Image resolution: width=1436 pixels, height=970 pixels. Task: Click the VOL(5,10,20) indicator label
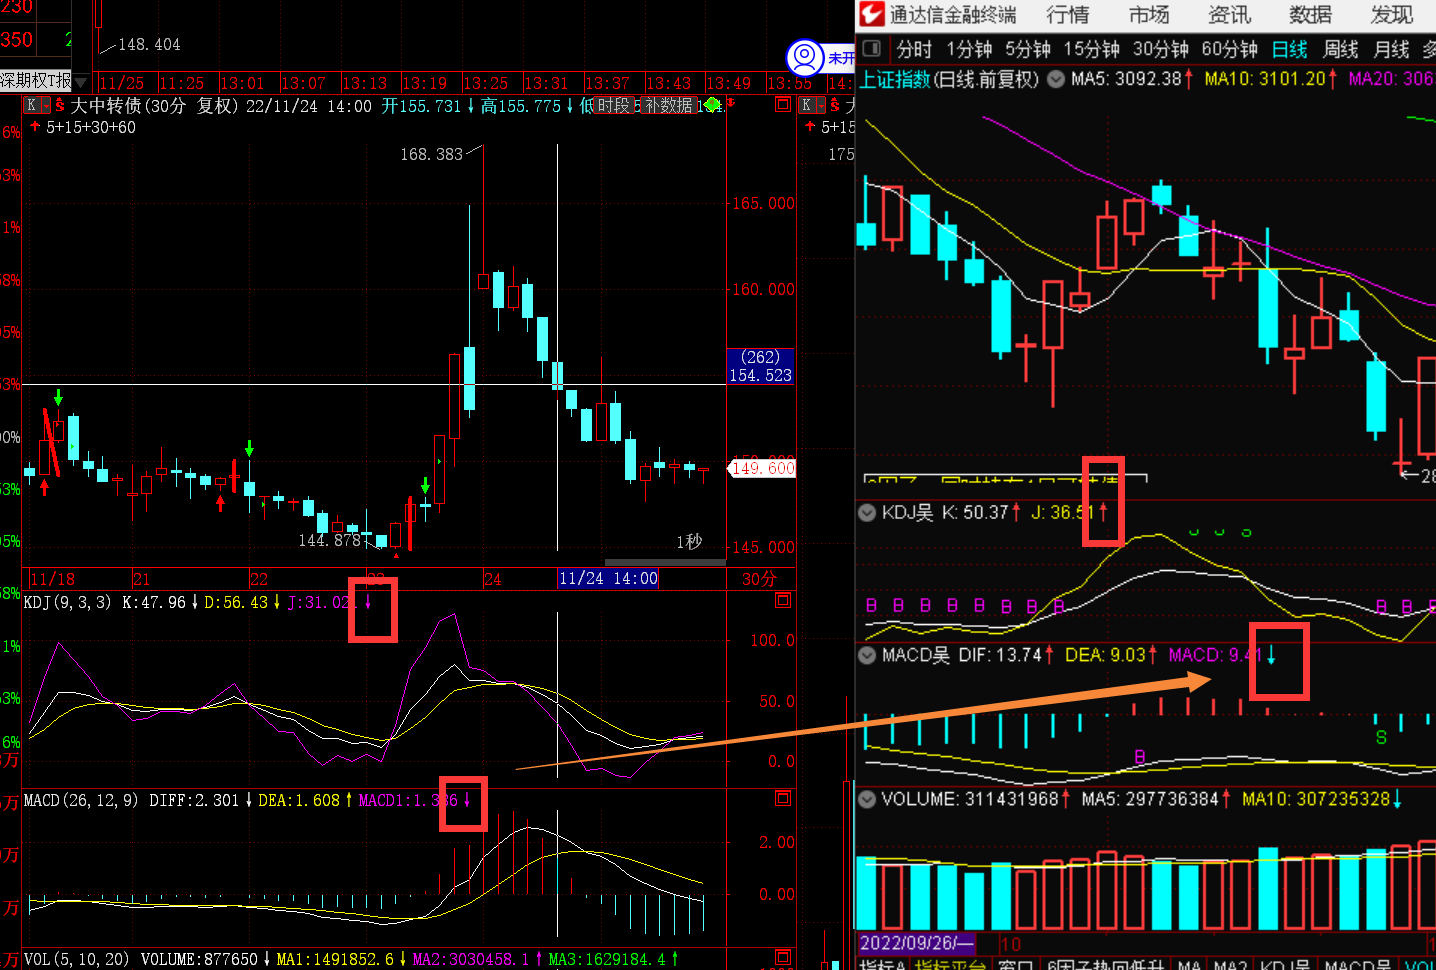click(x=76, y=959)
